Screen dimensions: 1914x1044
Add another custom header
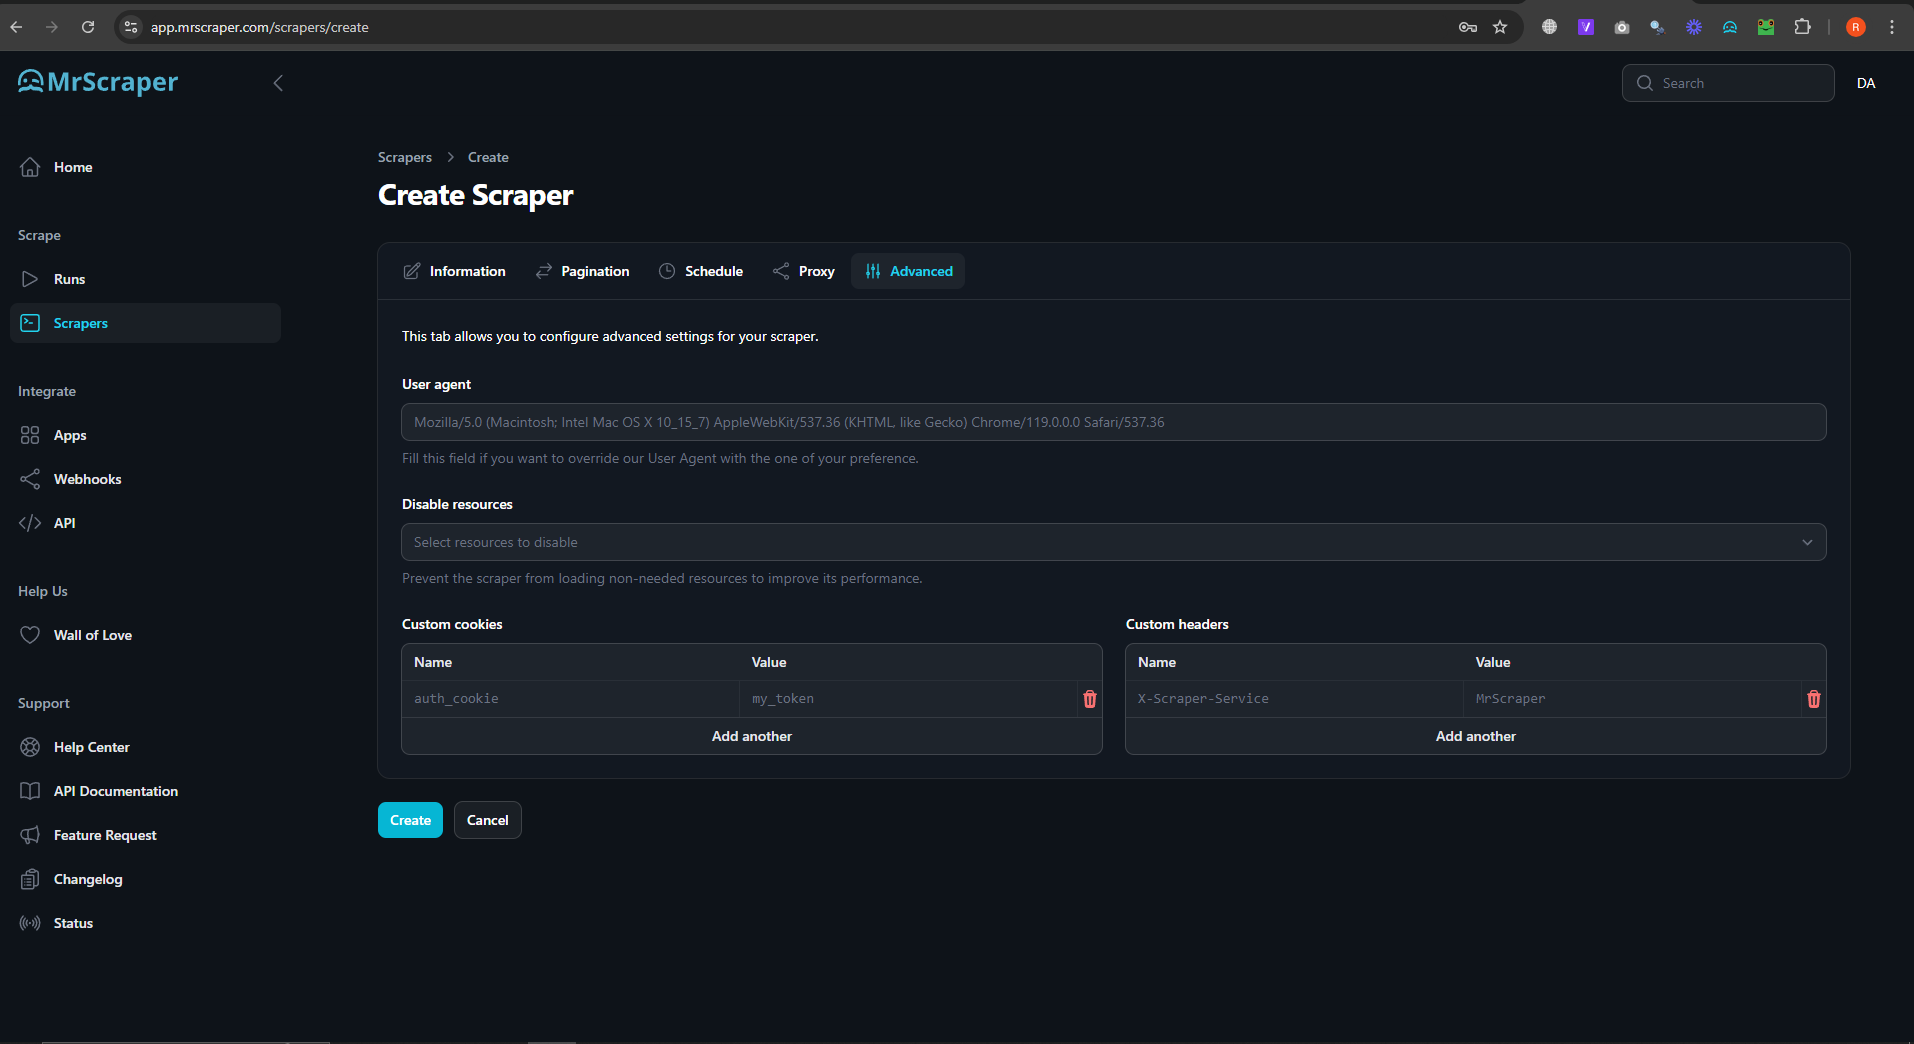[1476, 736]
